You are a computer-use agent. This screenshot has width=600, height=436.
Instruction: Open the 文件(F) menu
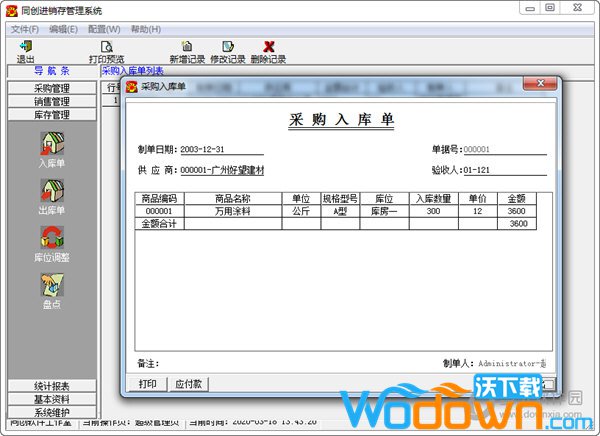tap(25, 29)
